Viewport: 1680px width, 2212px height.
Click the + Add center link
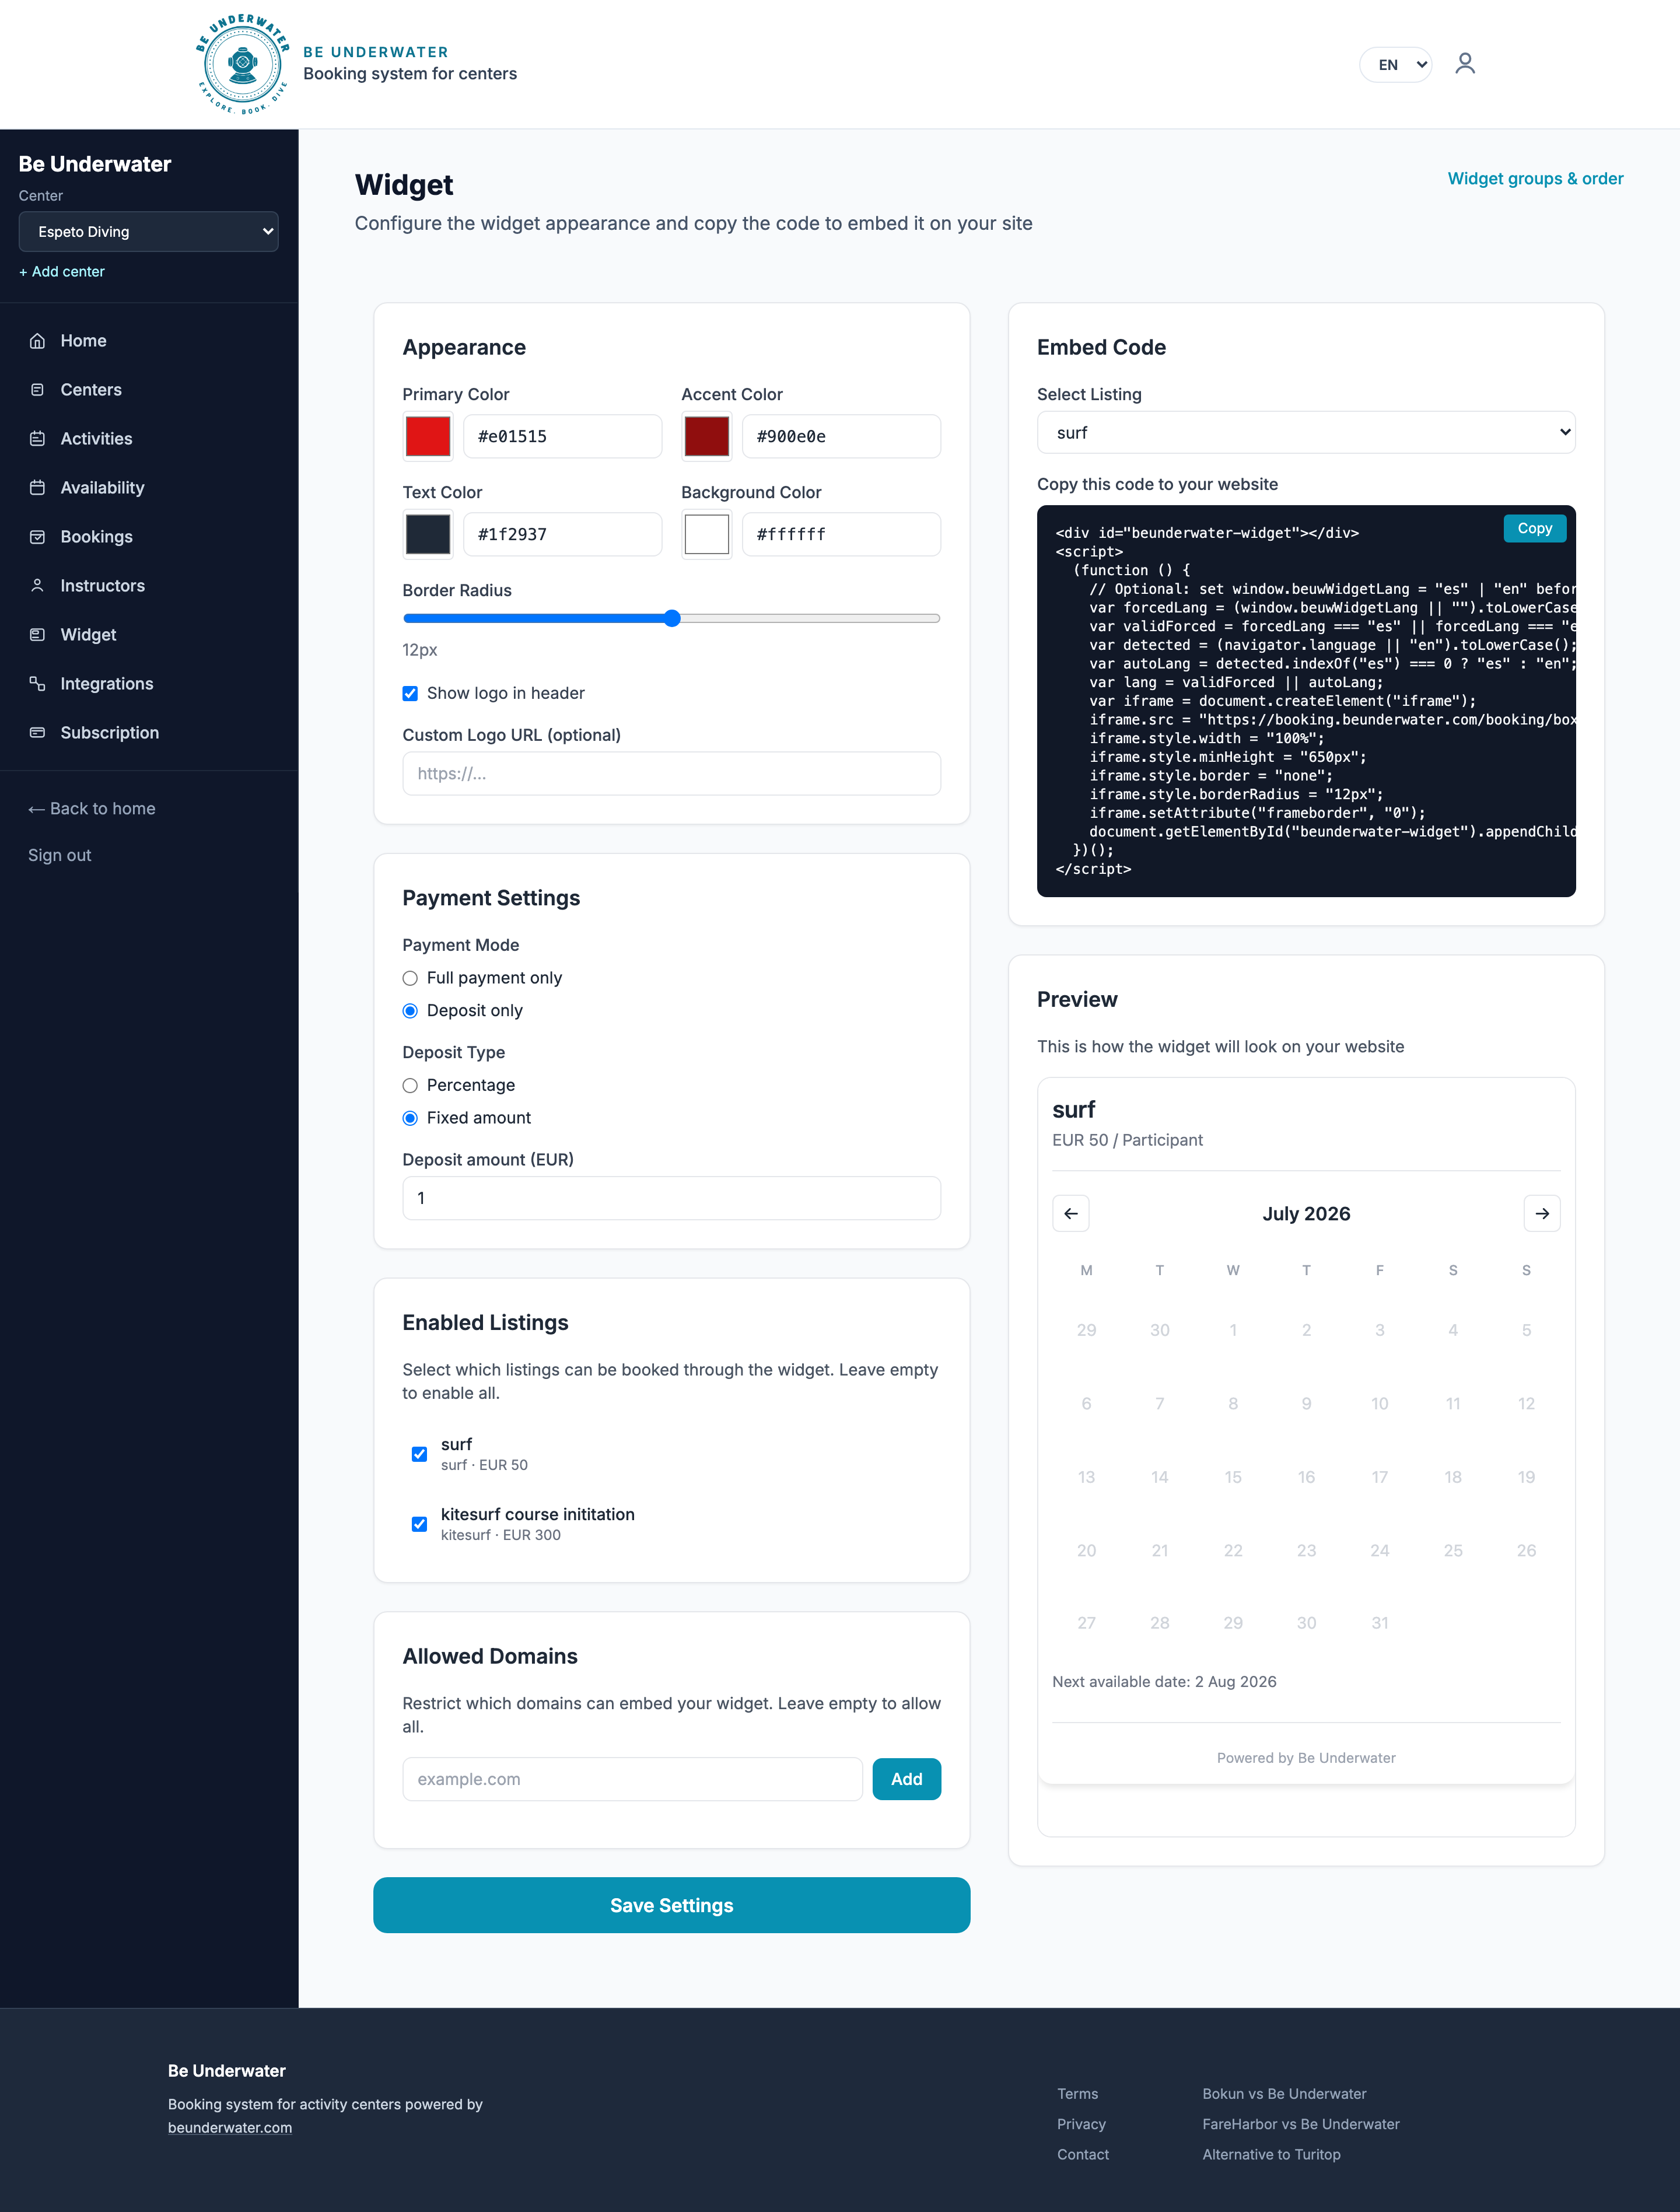click(x=62, y=272)
